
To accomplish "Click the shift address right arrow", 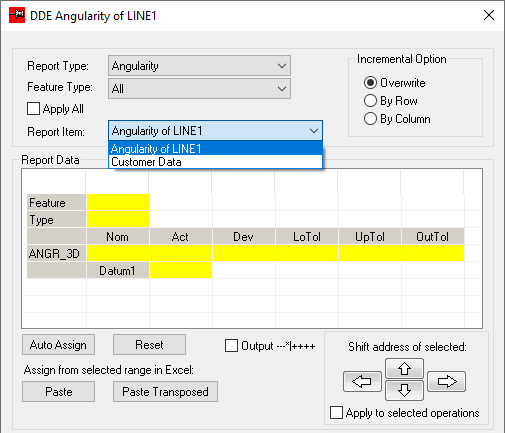I will tap(447, 381).
